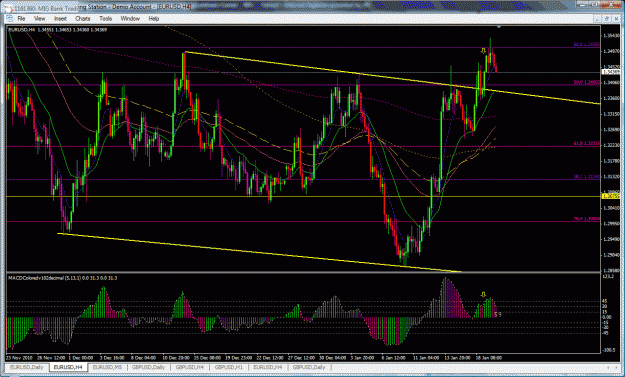Click the 61.8 Fibonacci level label

point(587,143)
